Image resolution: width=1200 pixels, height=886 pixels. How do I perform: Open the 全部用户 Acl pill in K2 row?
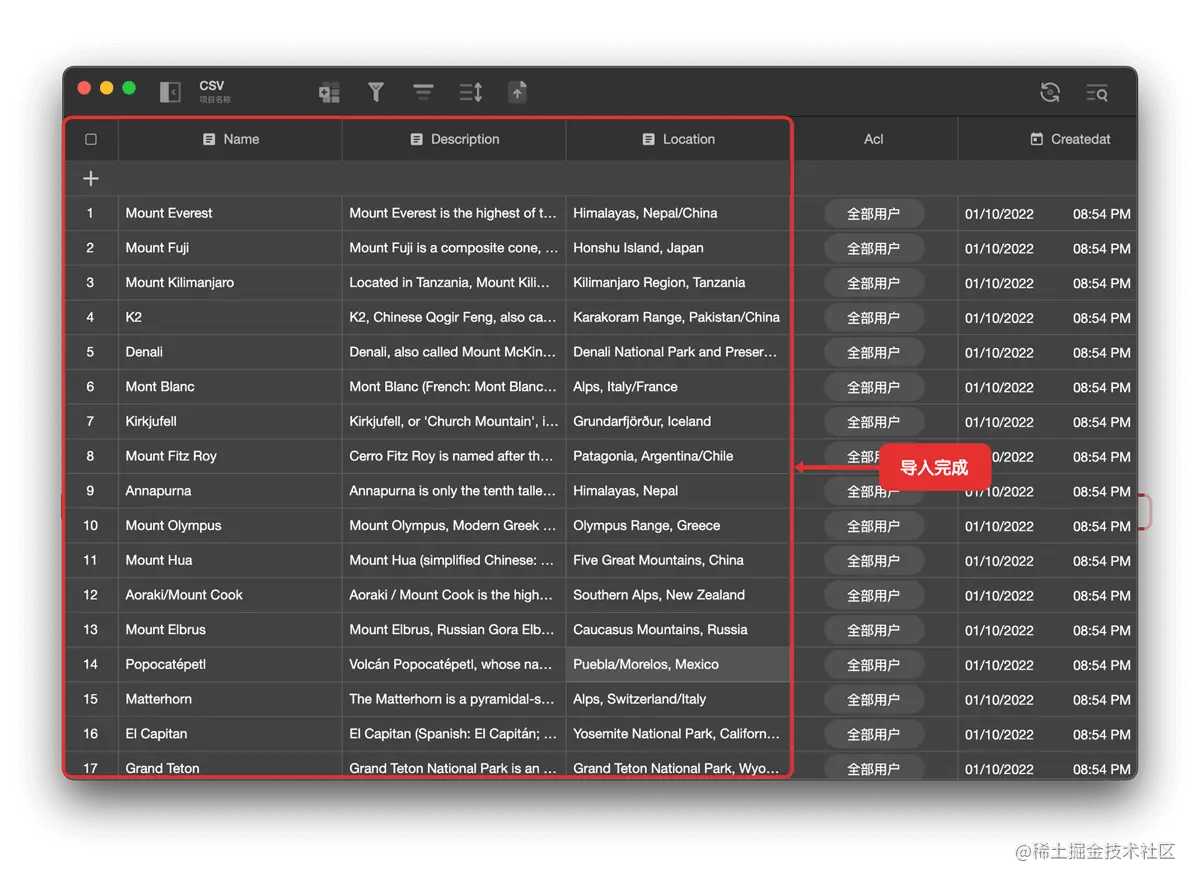click(x=874, y=317)
